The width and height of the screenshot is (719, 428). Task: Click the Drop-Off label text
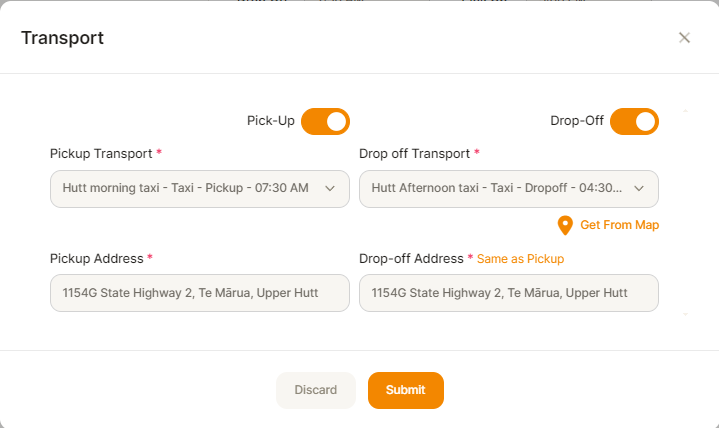tap(577, 121)
